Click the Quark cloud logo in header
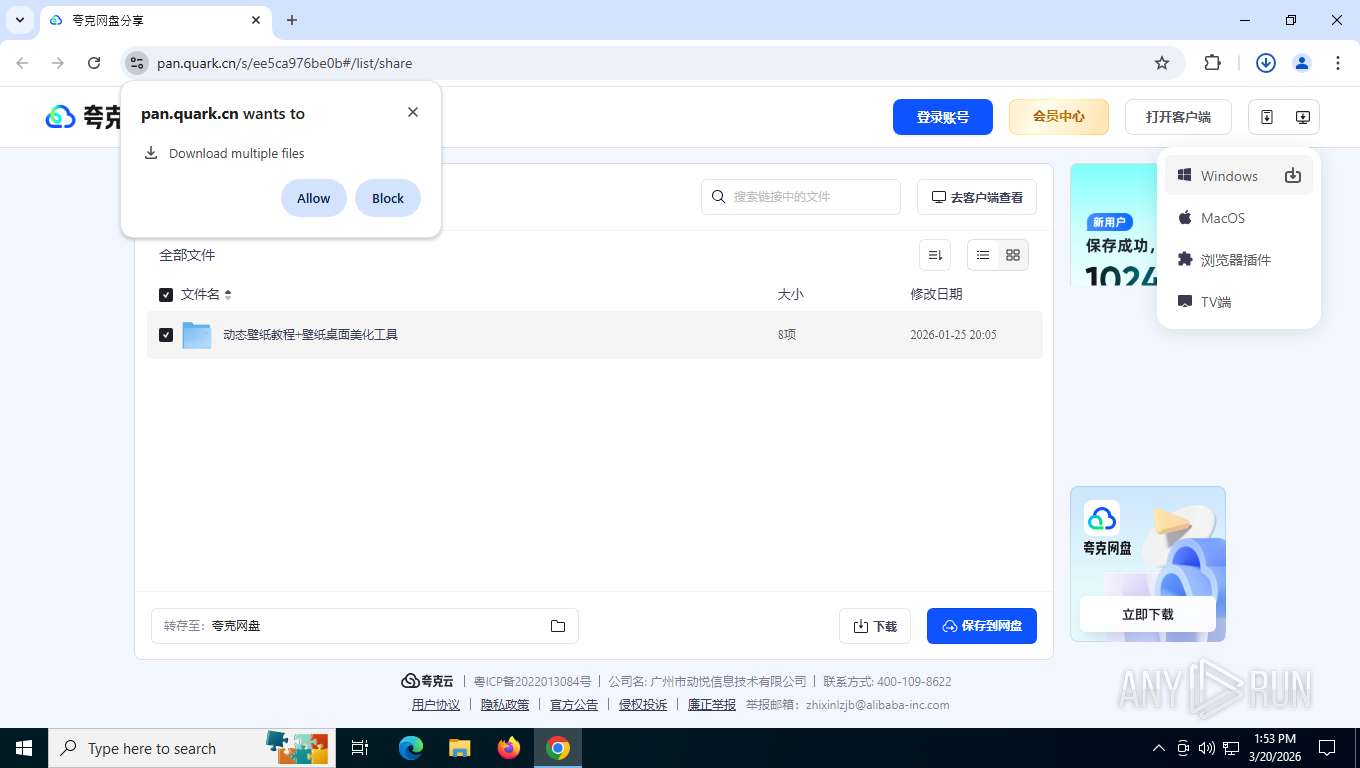 point(61,117)
